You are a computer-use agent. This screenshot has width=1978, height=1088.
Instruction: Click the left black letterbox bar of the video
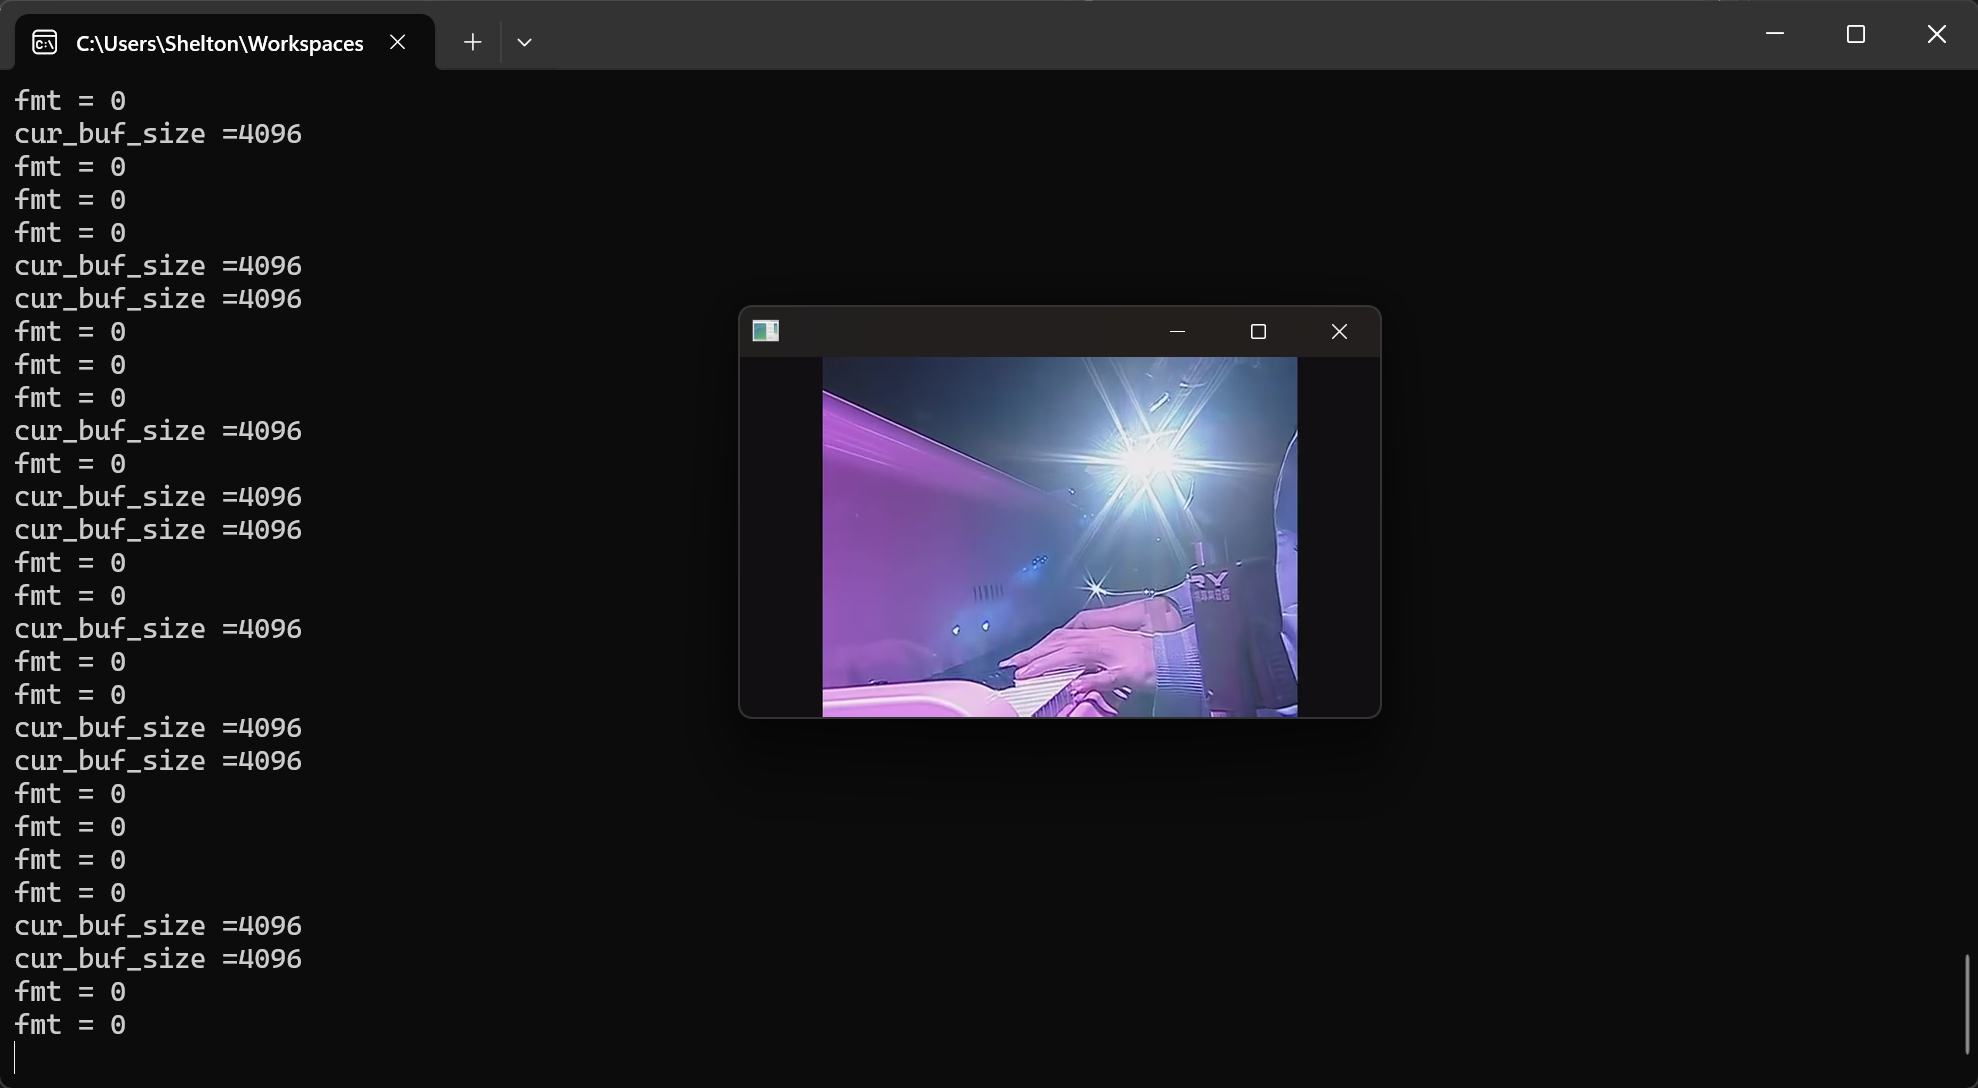[x=781, y=536]
